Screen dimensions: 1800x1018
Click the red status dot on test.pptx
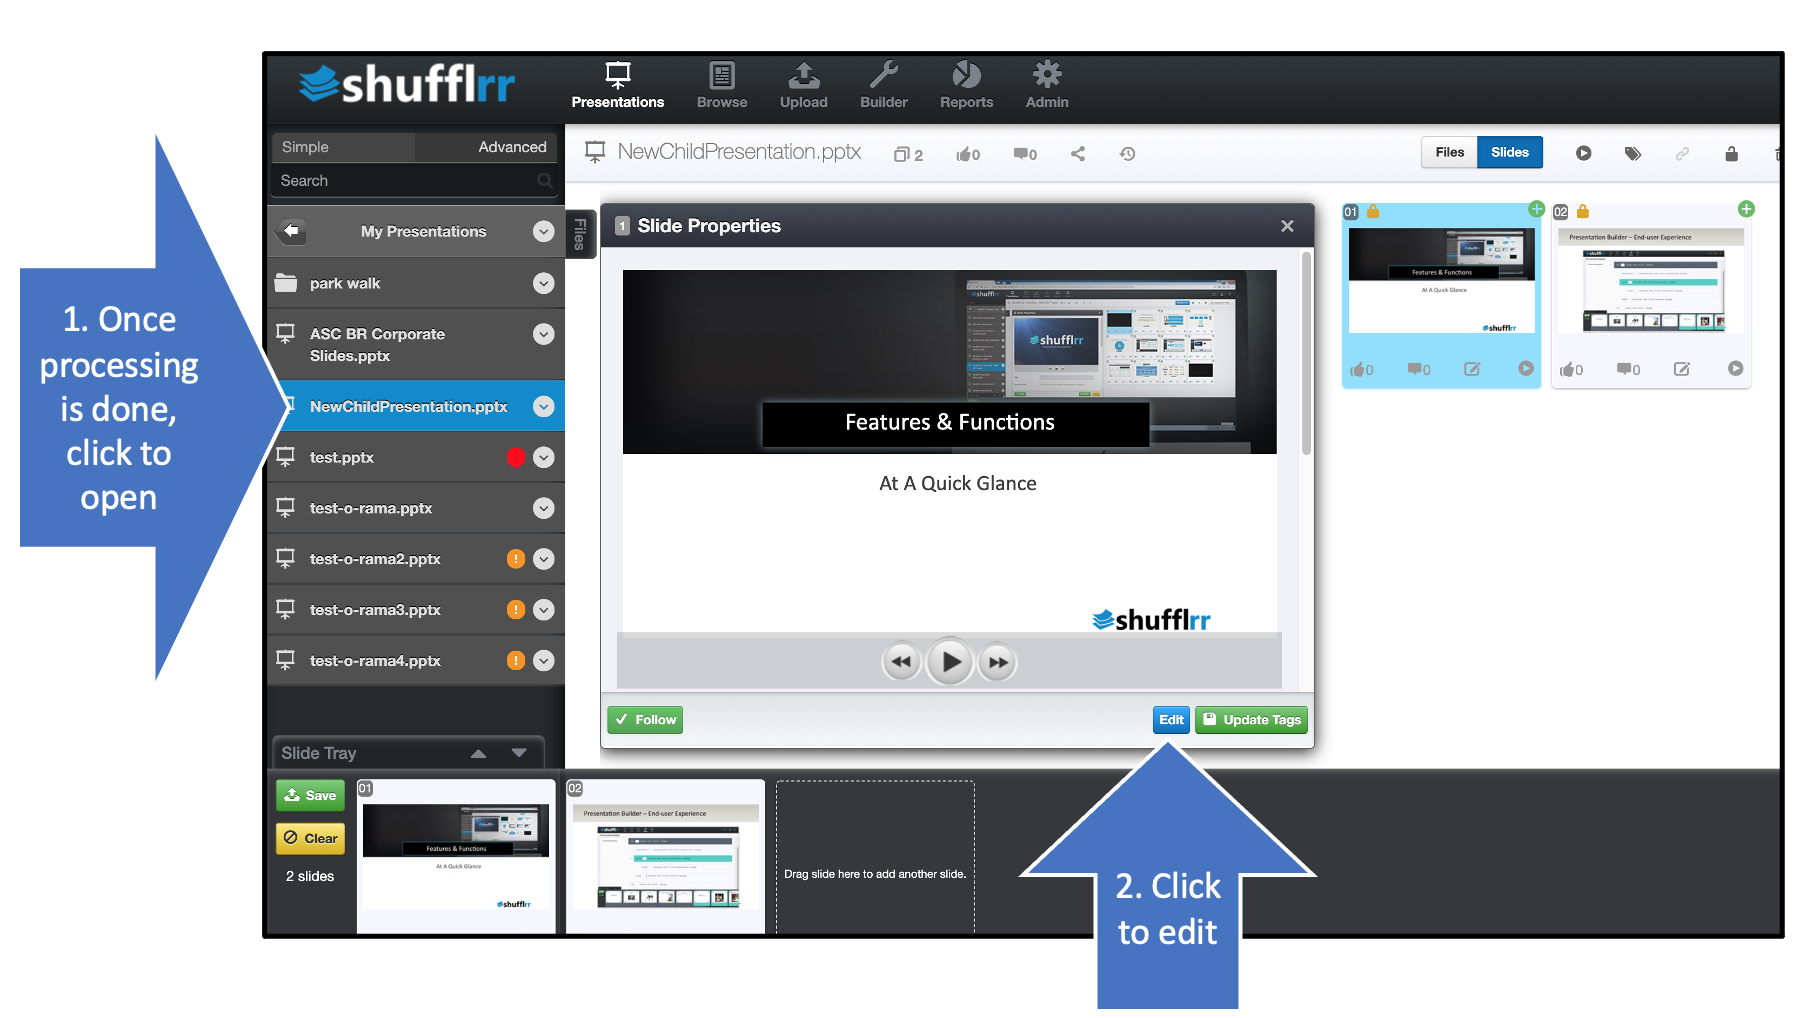516,457
